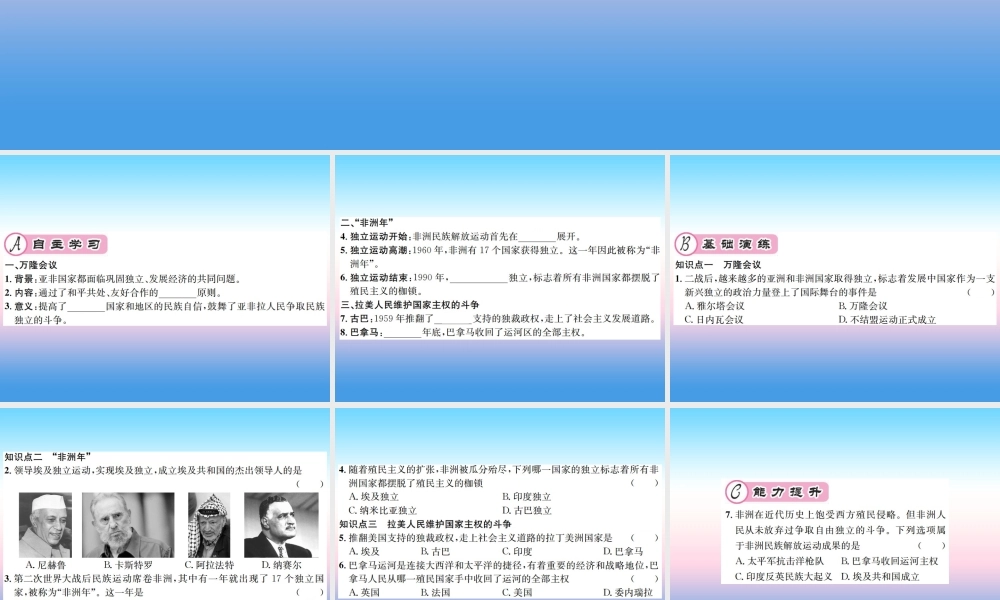The width and height of the screenshot is (1000, 600).
Task: Select line 4 独立运动开始
Action: point(460,236)
